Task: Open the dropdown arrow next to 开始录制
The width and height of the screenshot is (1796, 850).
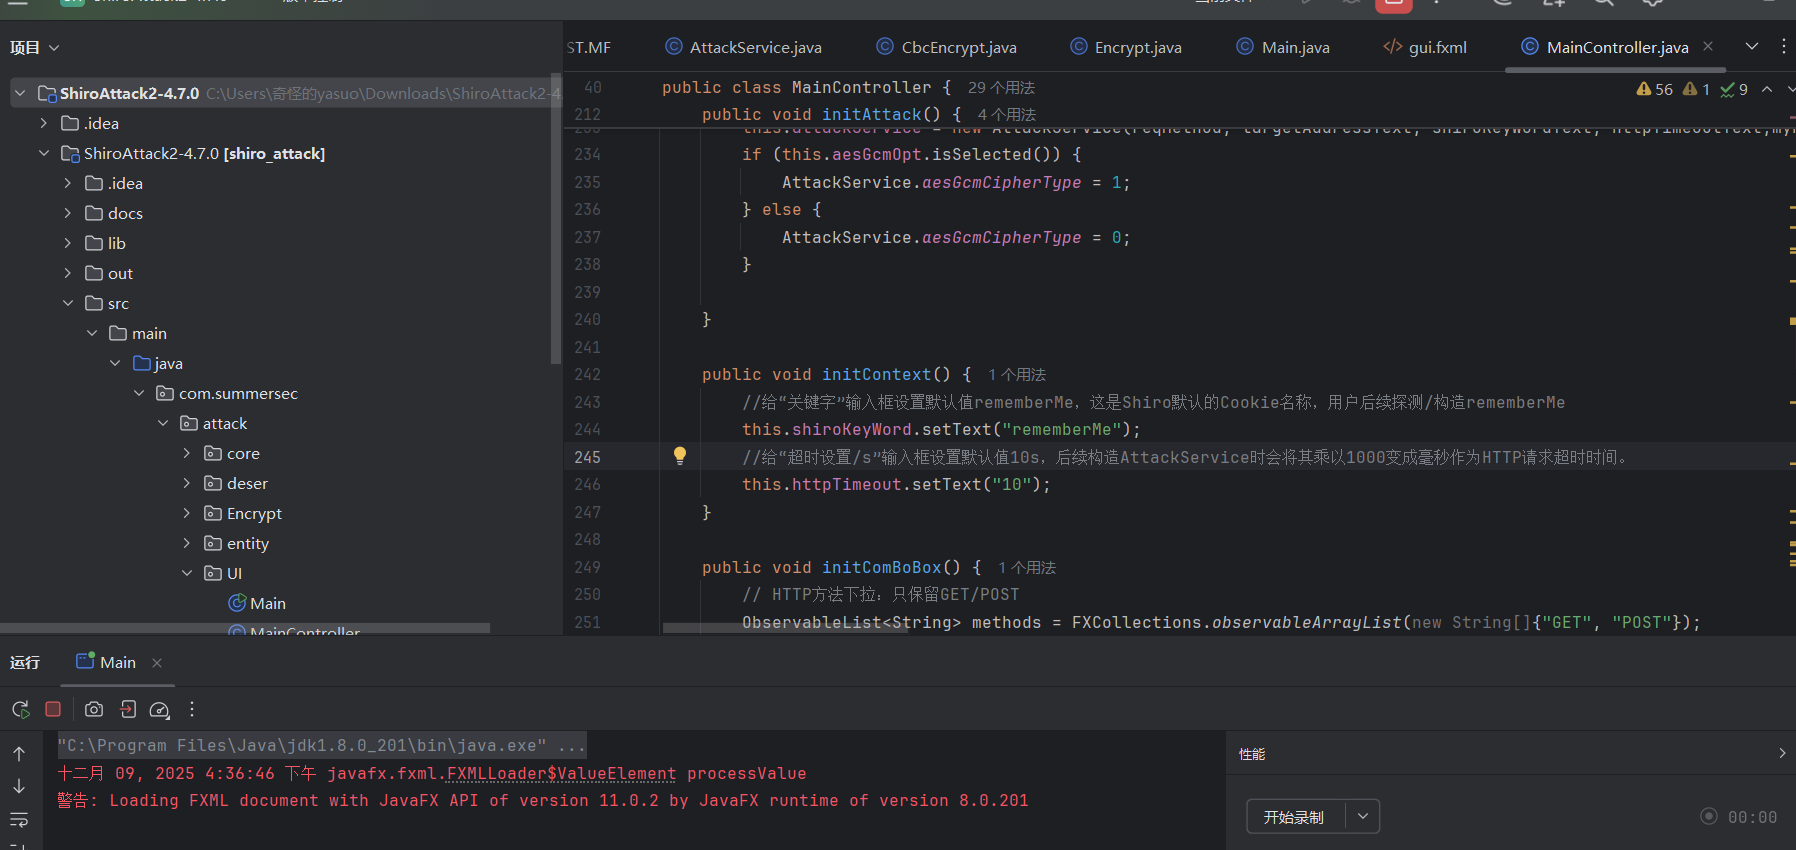Action: [x=1362, y=816]
